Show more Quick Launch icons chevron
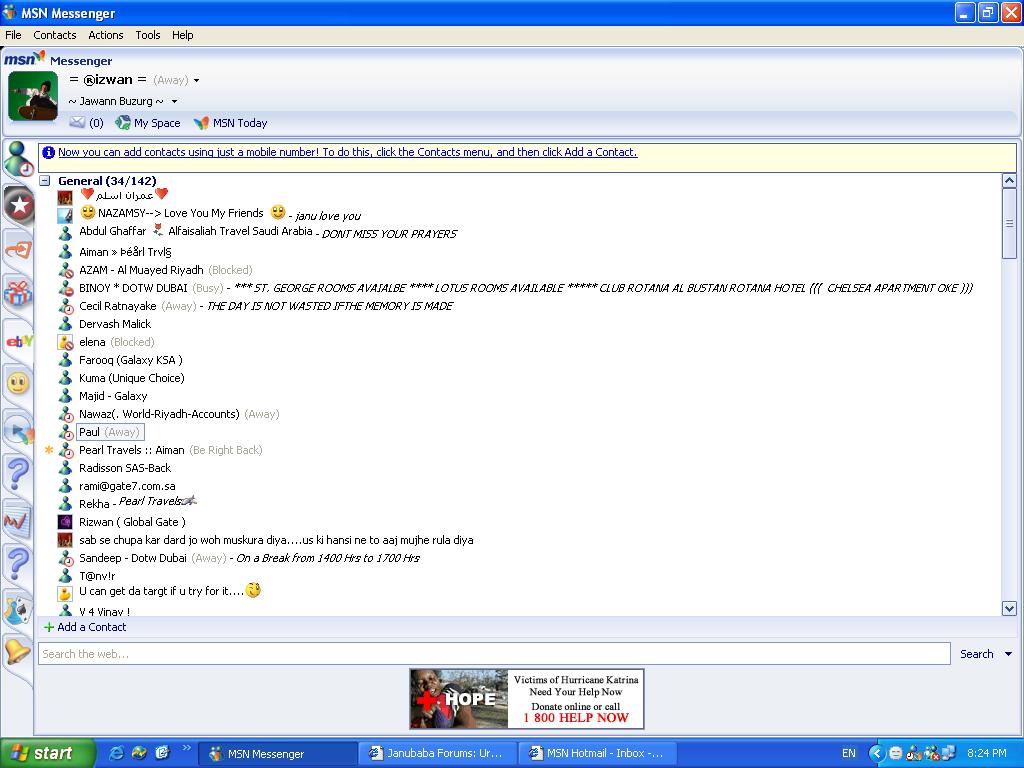Screen dimensions: 1024x768 186,748
